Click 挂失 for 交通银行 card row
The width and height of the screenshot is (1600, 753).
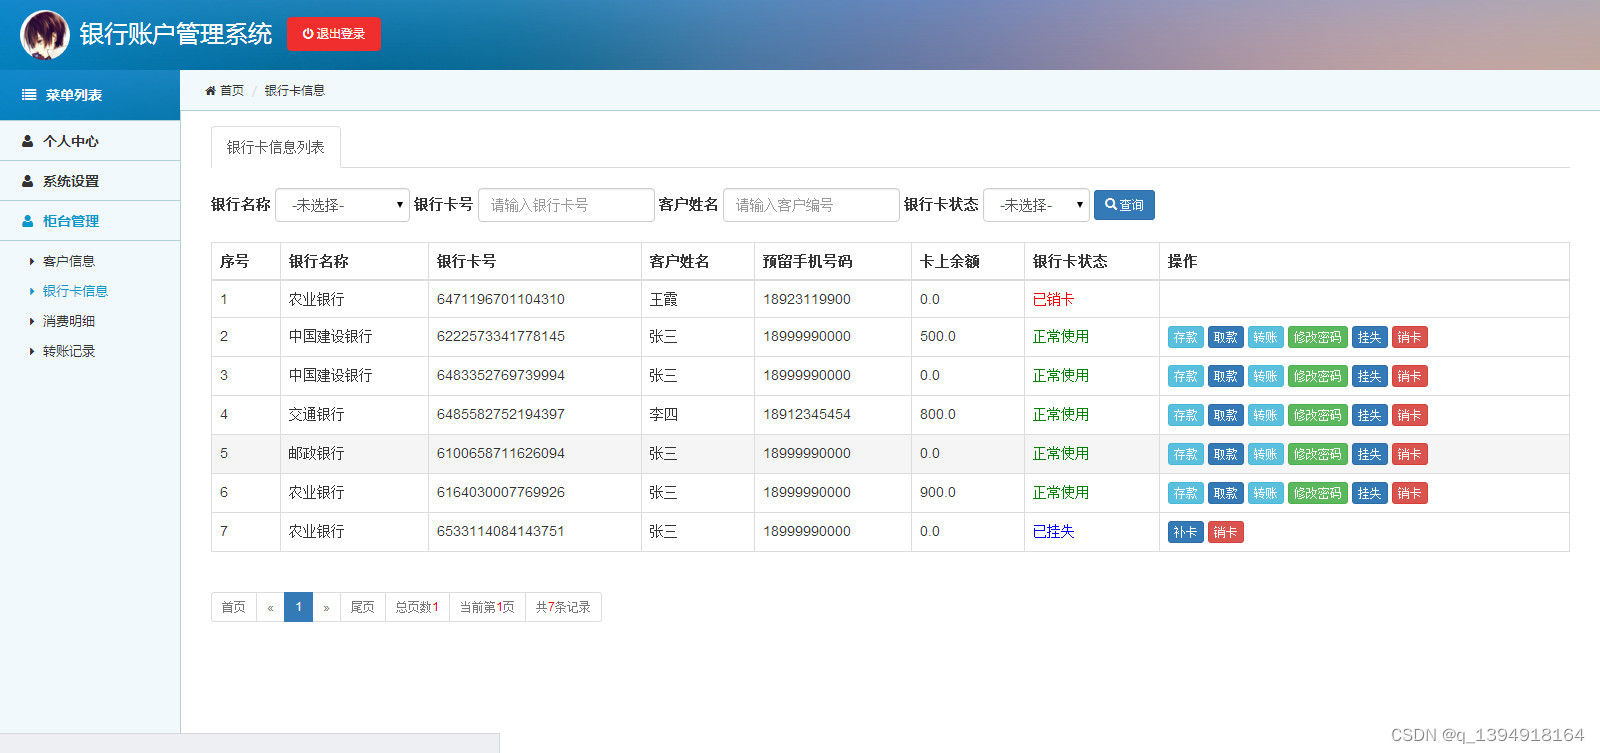(x=1370, y=416)
